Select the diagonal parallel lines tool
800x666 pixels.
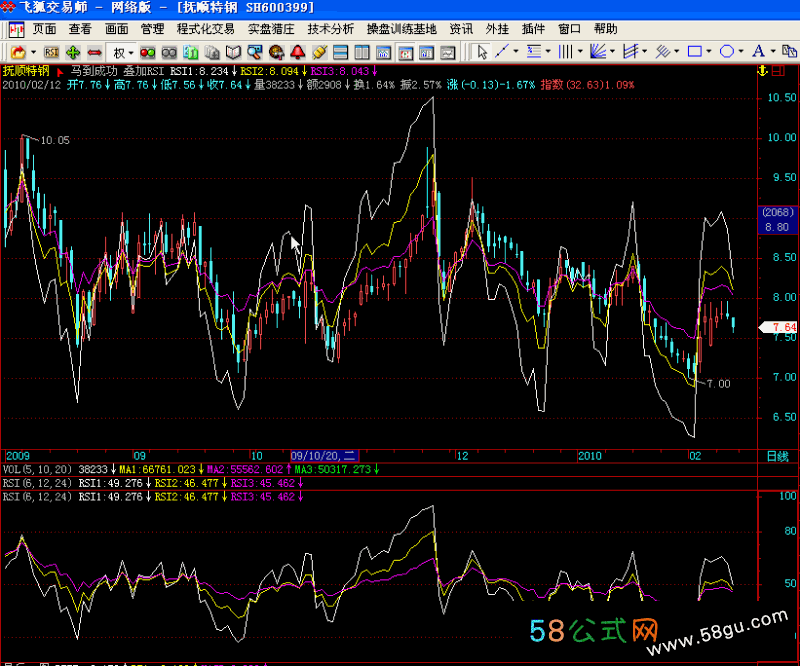[662, 52]
